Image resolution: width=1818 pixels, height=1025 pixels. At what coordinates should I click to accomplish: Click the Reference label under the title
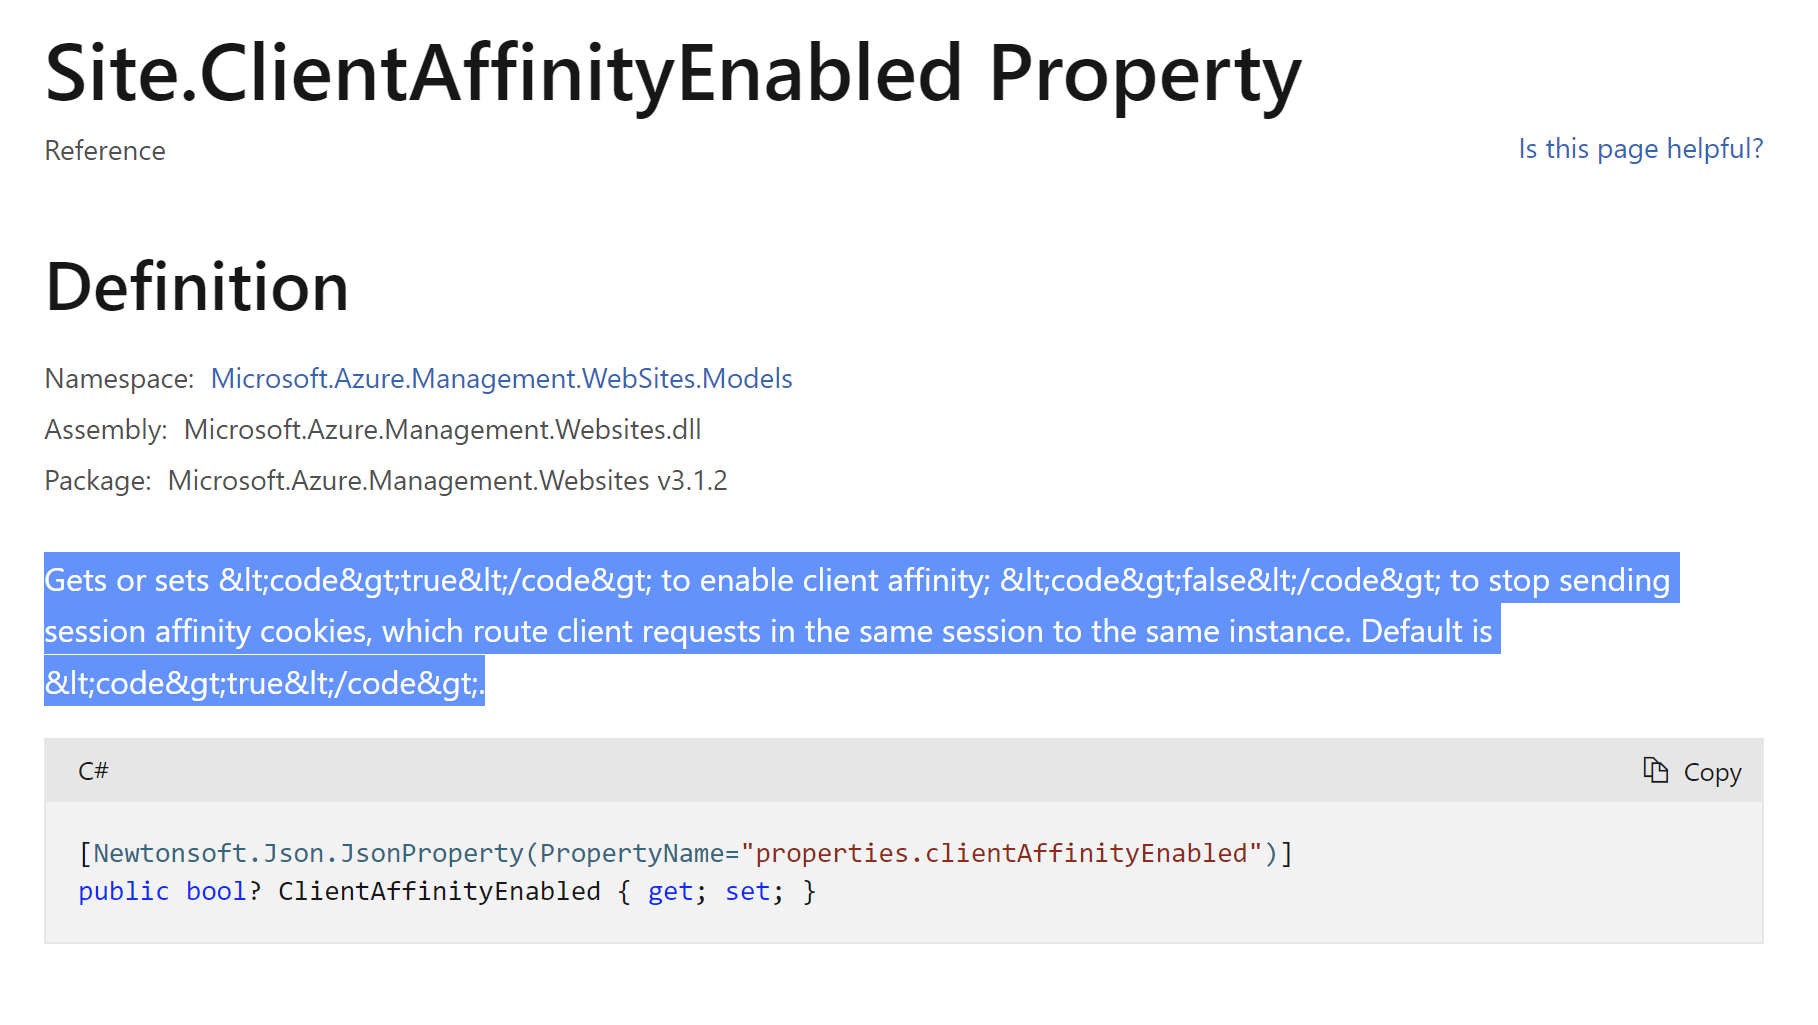click(104, 150)
